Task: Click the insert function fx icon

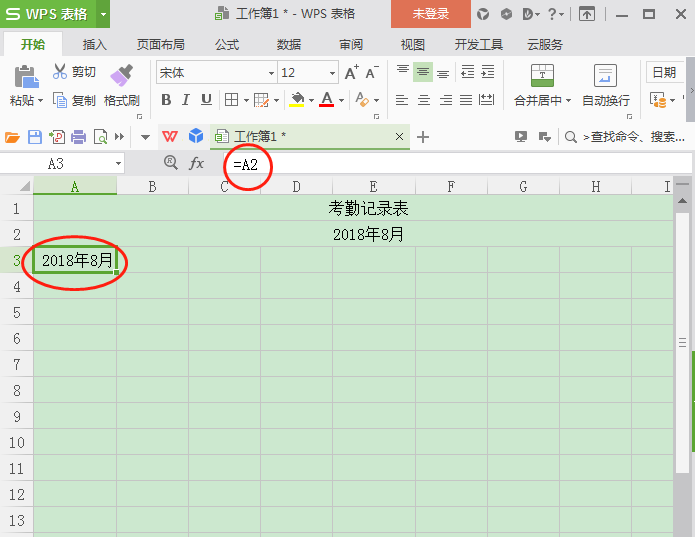Action: pyautogui.click(x=197, y=163)
